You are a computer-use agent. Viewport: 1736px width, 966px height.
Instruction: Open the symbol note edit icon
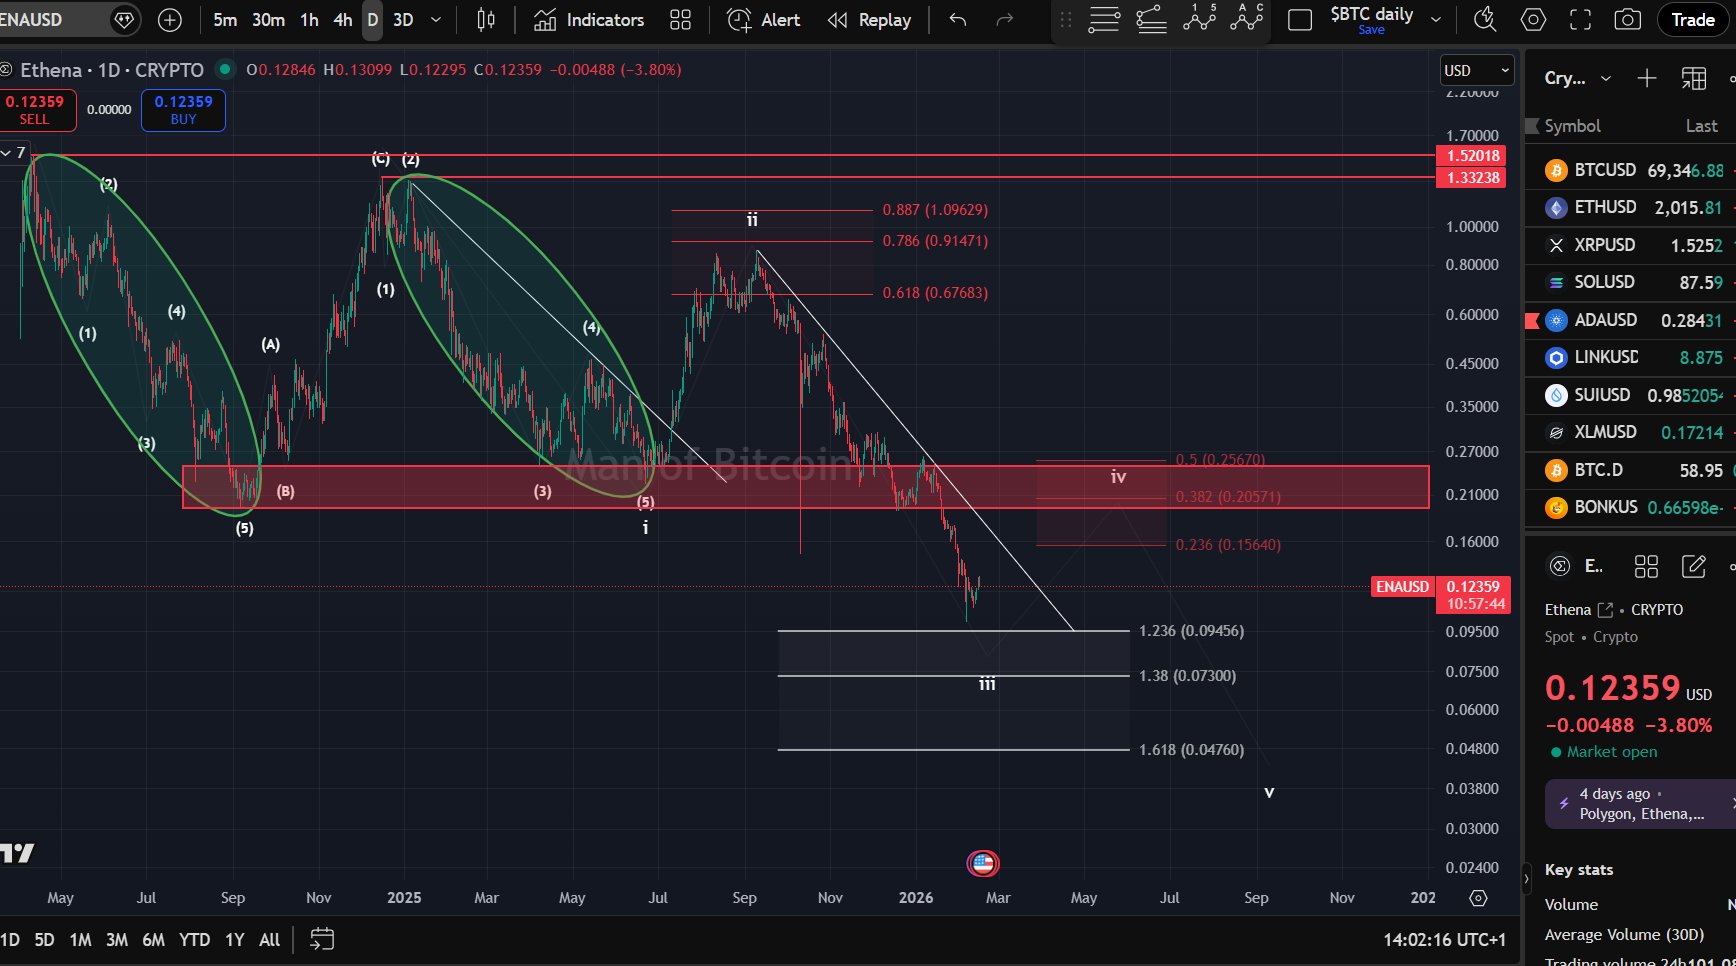(1694, 567)
